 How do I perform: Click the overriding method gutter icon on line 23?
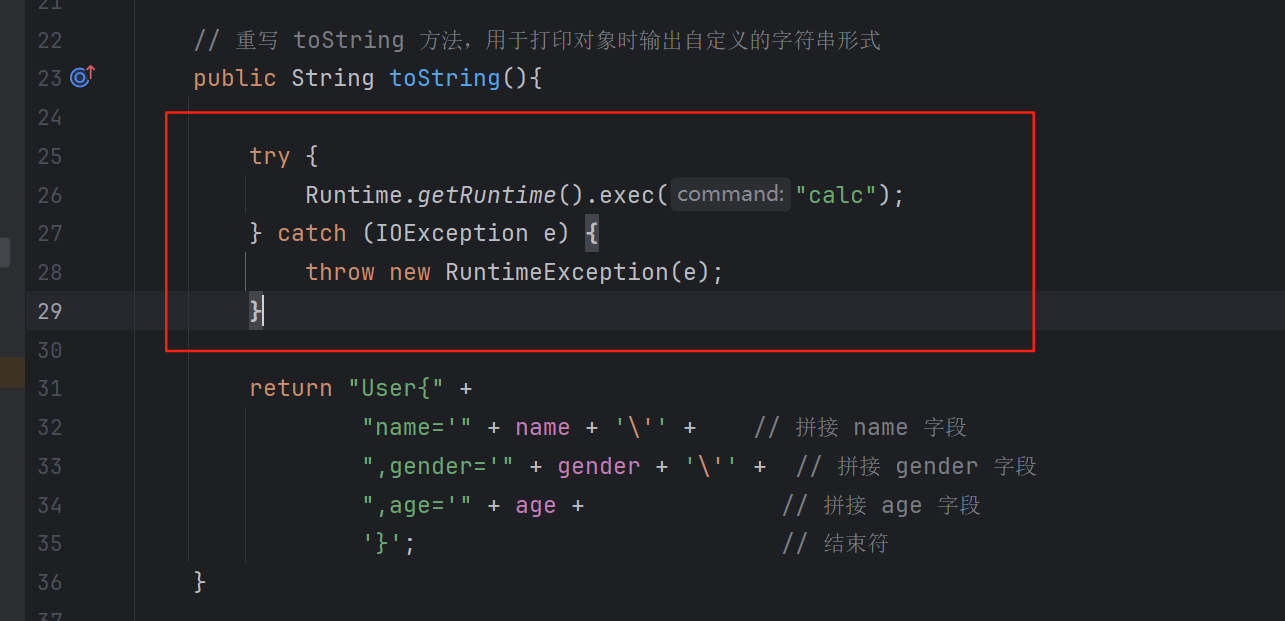point(82,77)
